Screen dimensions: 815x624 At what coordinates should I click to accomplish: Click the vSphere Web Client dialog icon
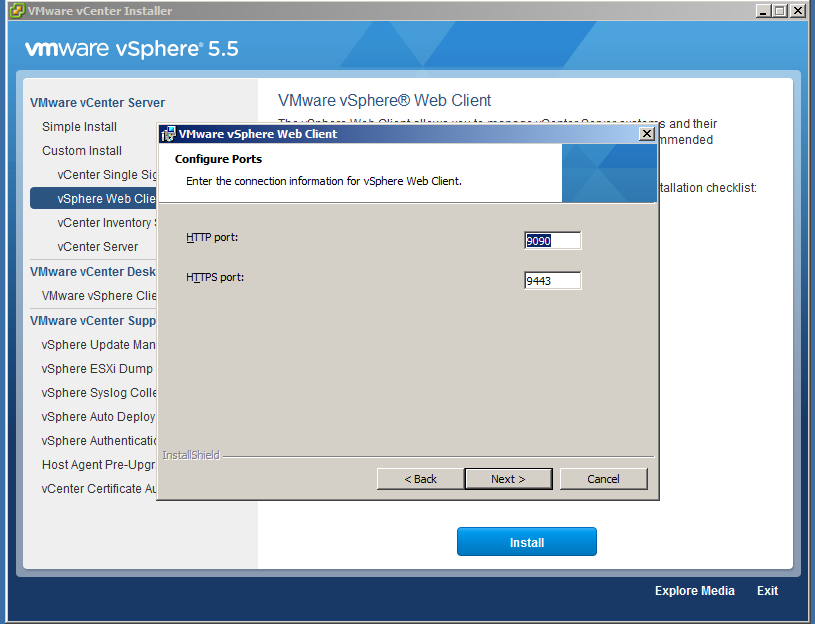coord(168,134)
